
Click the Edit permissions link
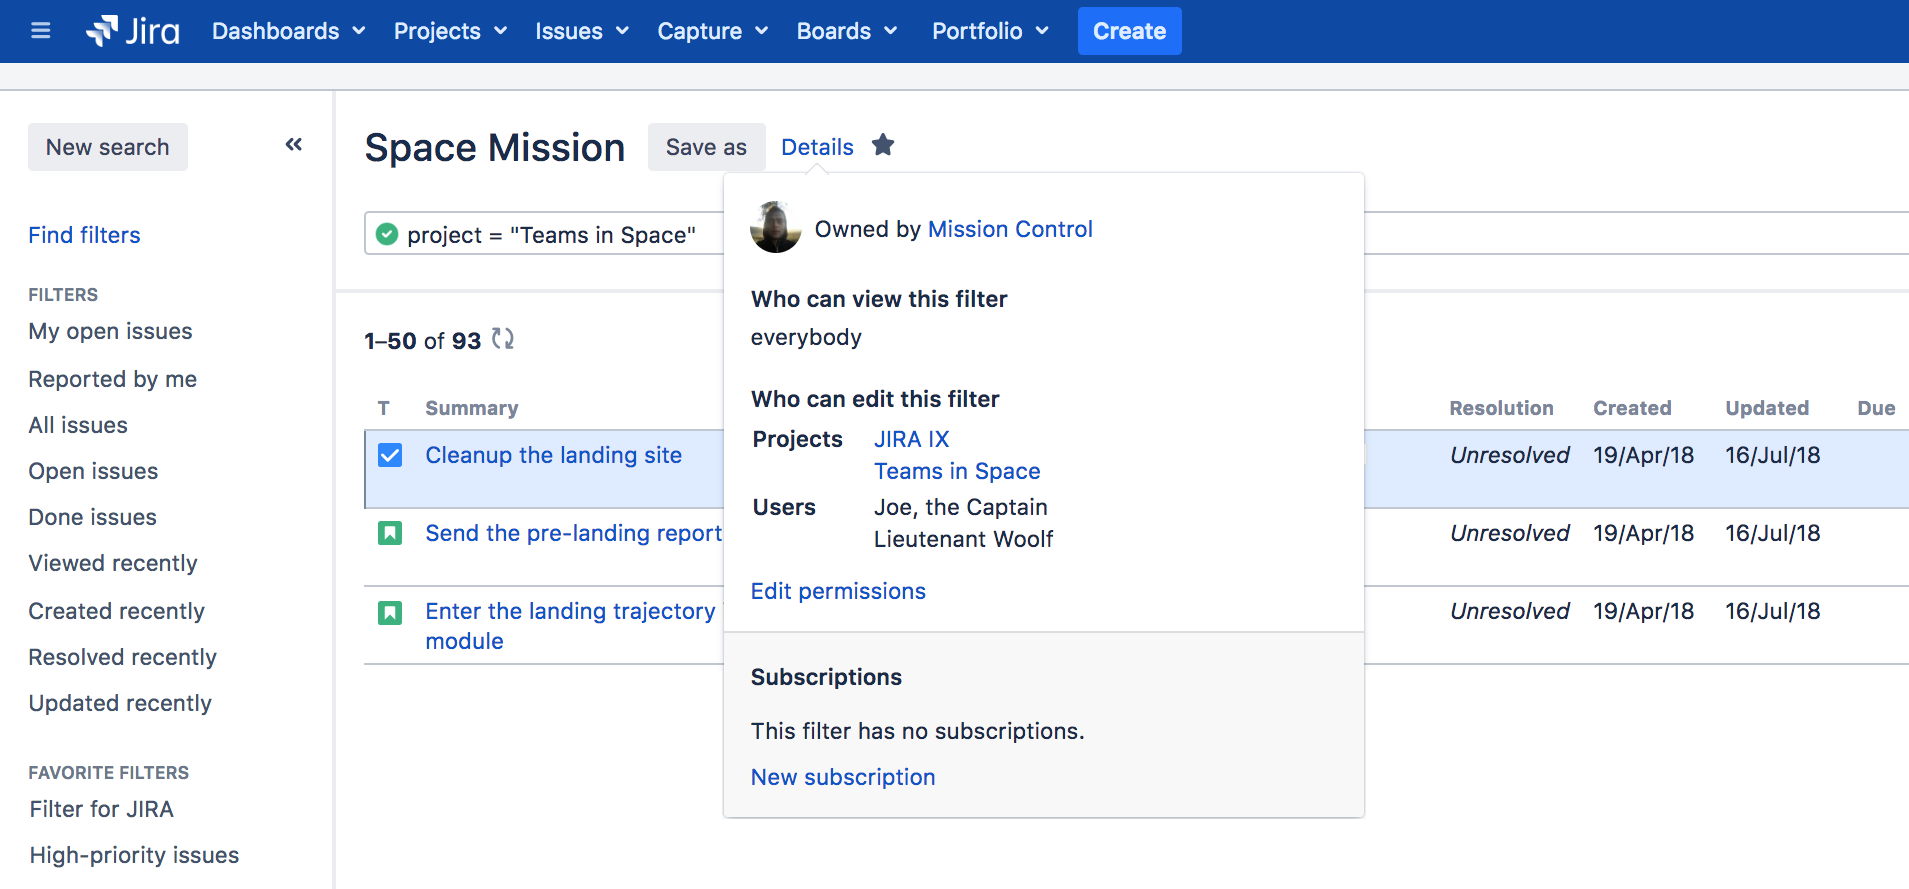tap(838, 591)
